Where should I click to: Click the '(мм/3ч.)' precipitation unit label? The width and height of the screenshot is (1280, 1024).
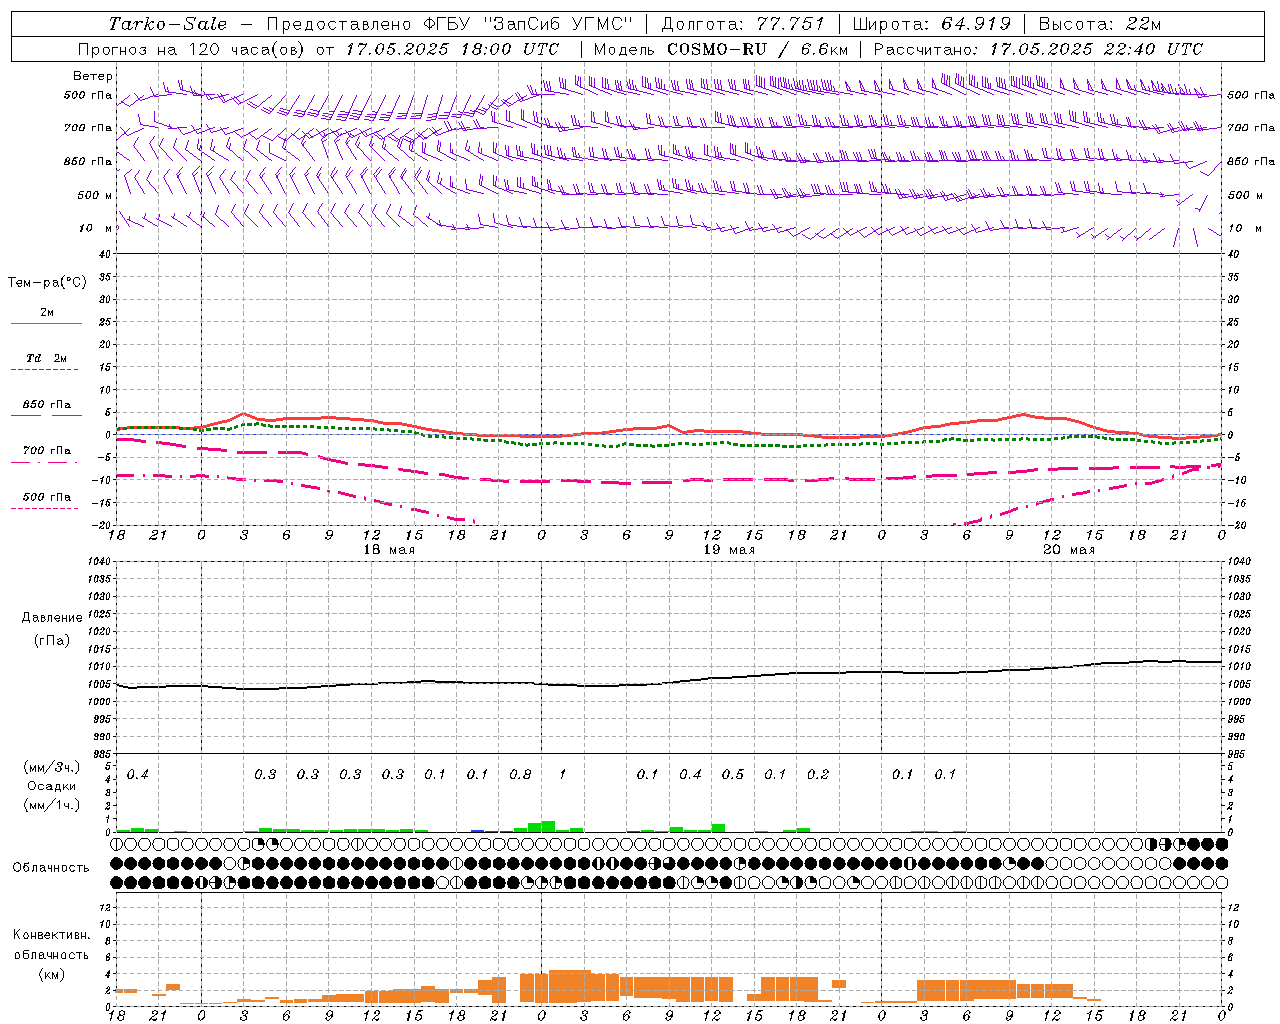tap(51, 767)
